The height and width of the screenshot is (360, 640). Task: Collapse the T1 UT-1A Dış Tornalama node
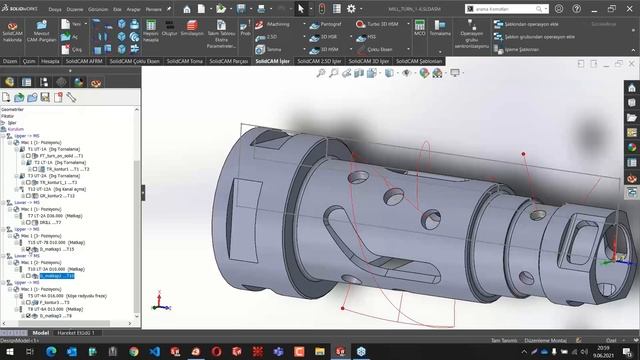17,149
